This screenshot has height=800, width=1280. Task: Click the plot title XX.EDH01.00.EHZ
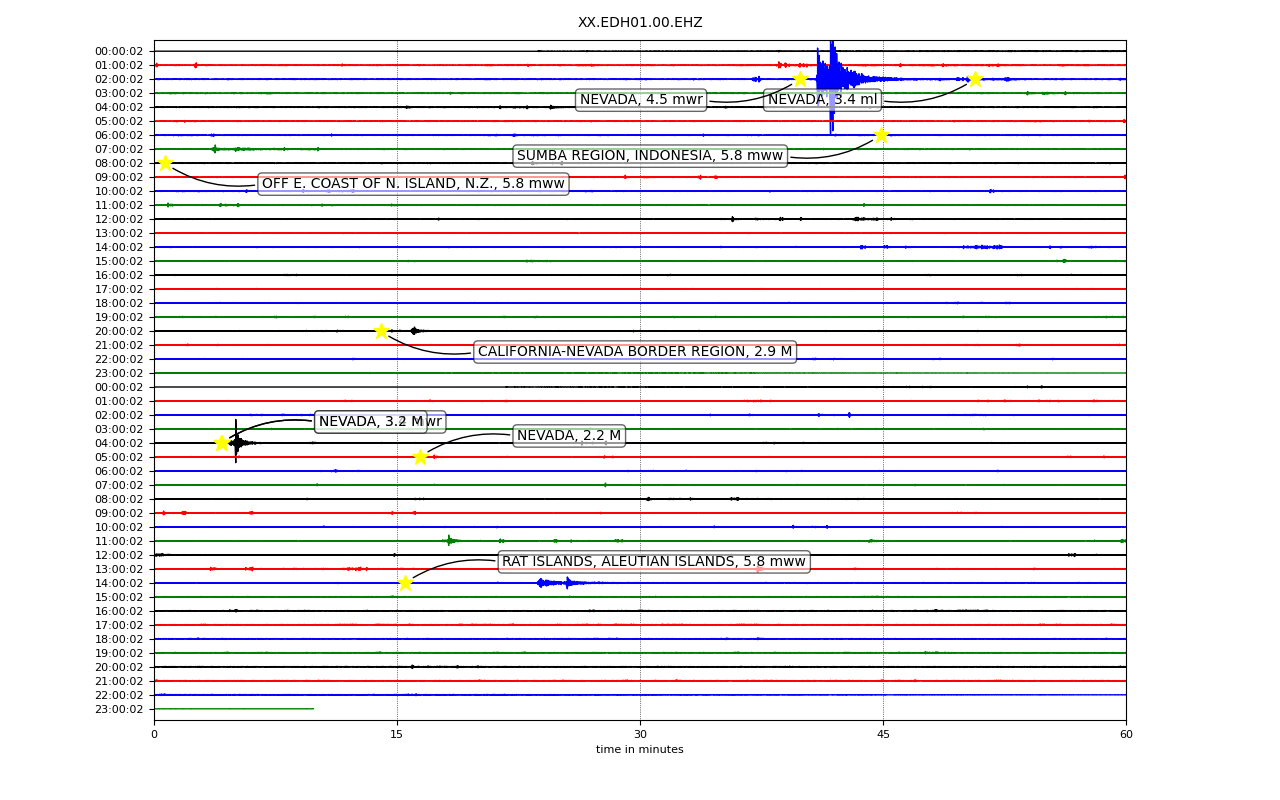(x=640, y=22)
